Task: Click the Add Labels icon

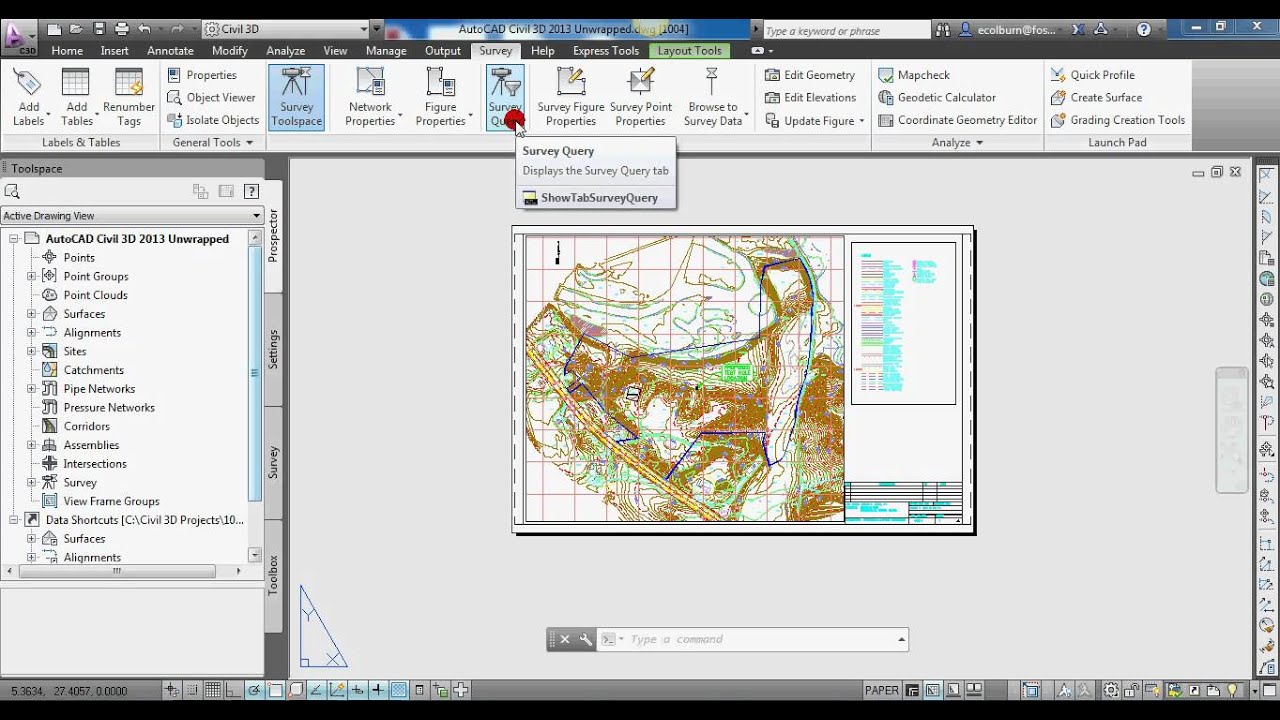Action: point(28,84)
